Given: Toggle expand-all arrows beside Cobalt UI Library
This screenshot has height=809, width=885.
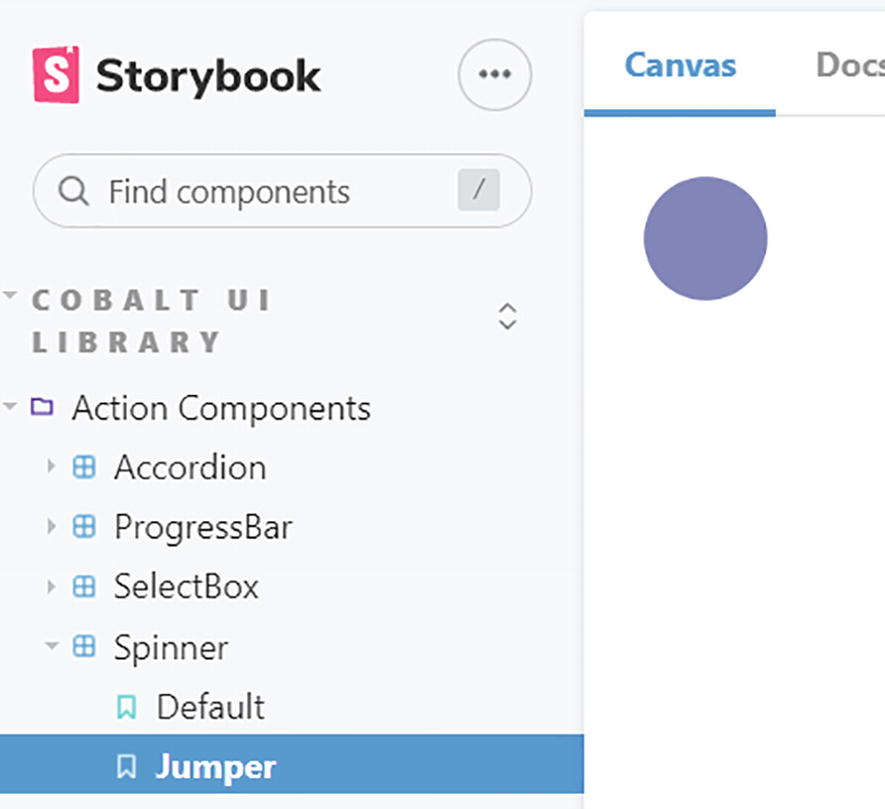Looking at the screenshot, I should (x=507, y=316).
